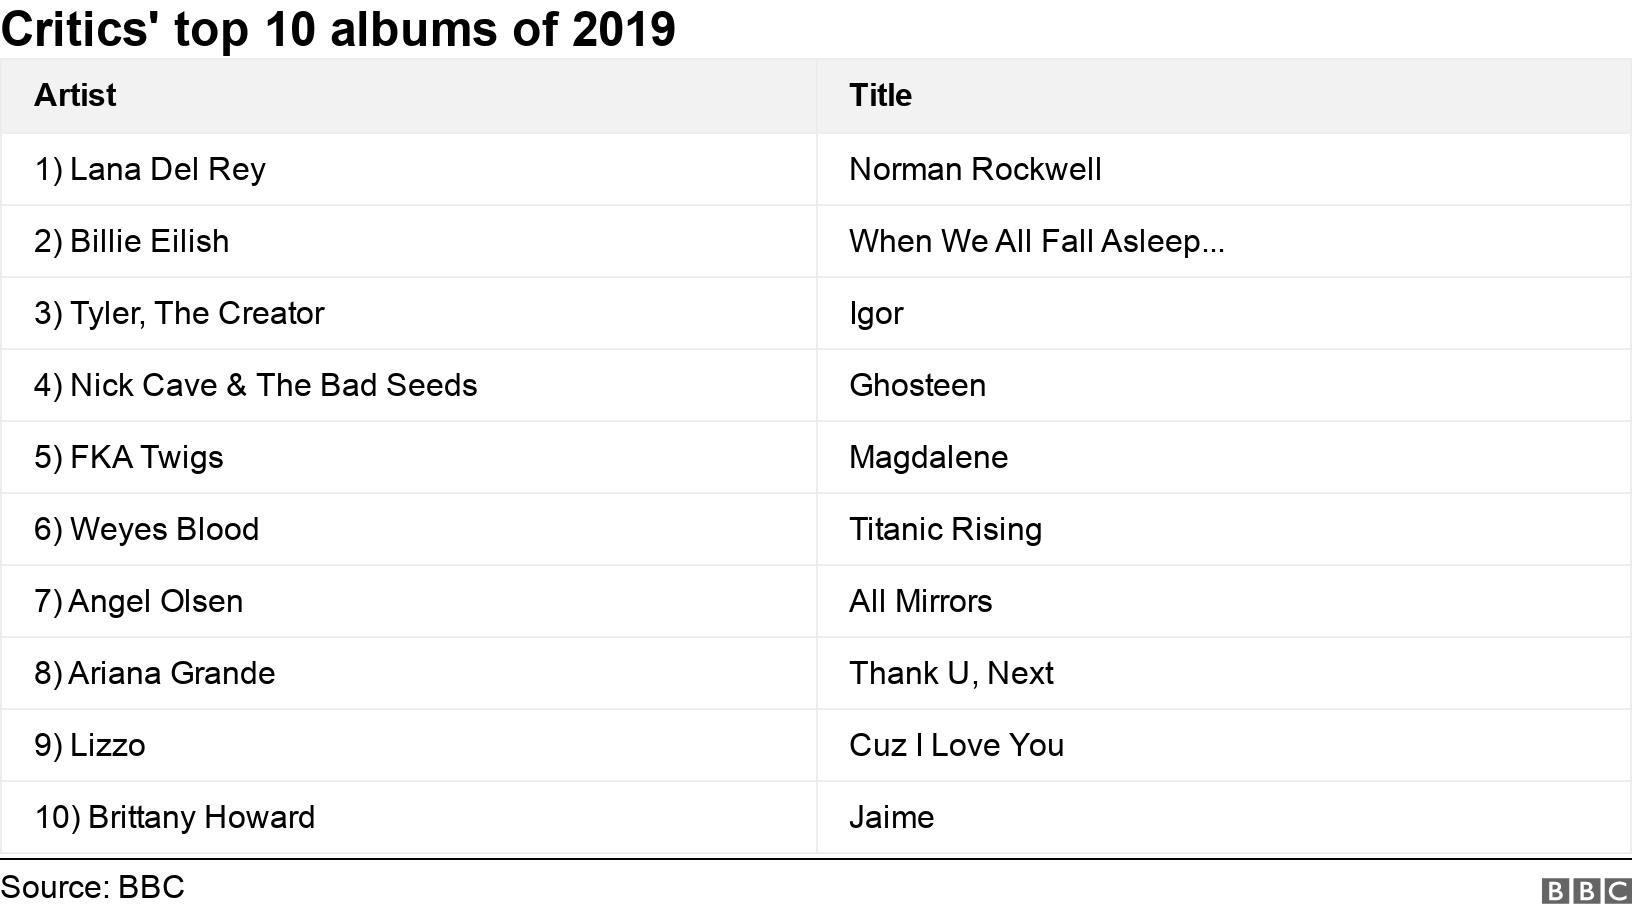1632x914 pixels.
Task: Select the Weyes Blood artist cell
Action: (147, 529)
